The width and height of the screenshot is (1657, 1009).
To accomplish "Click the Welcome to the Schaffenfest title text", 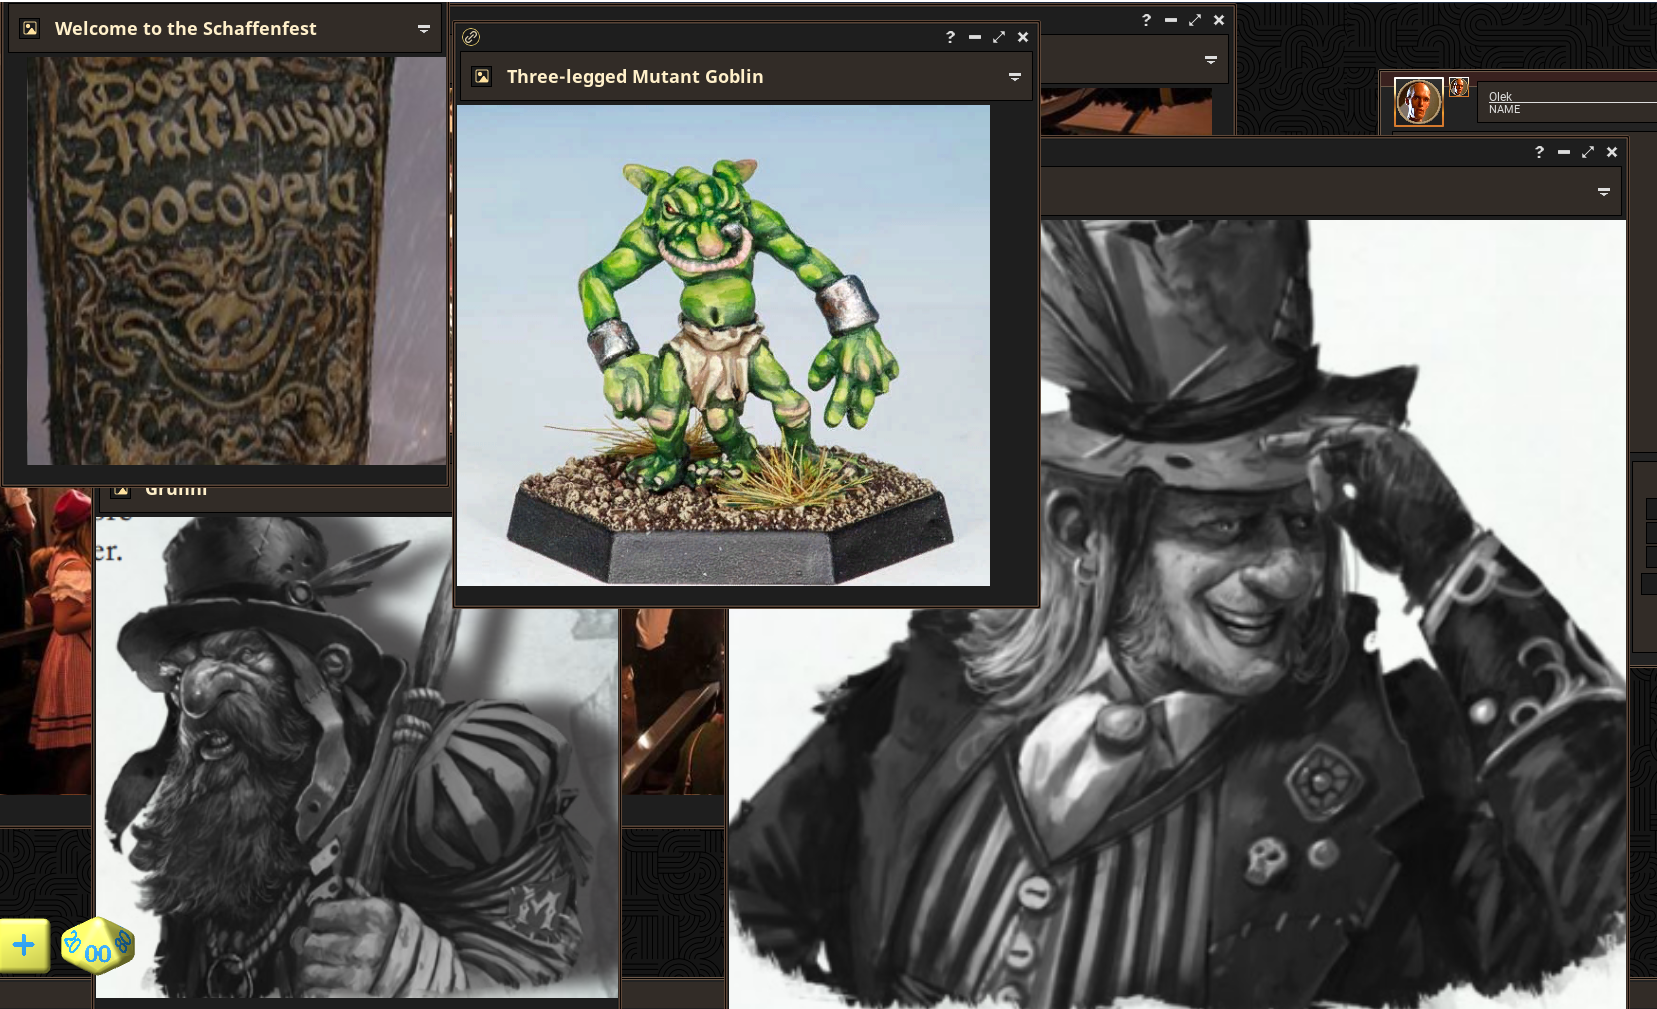I will (185, 29).
